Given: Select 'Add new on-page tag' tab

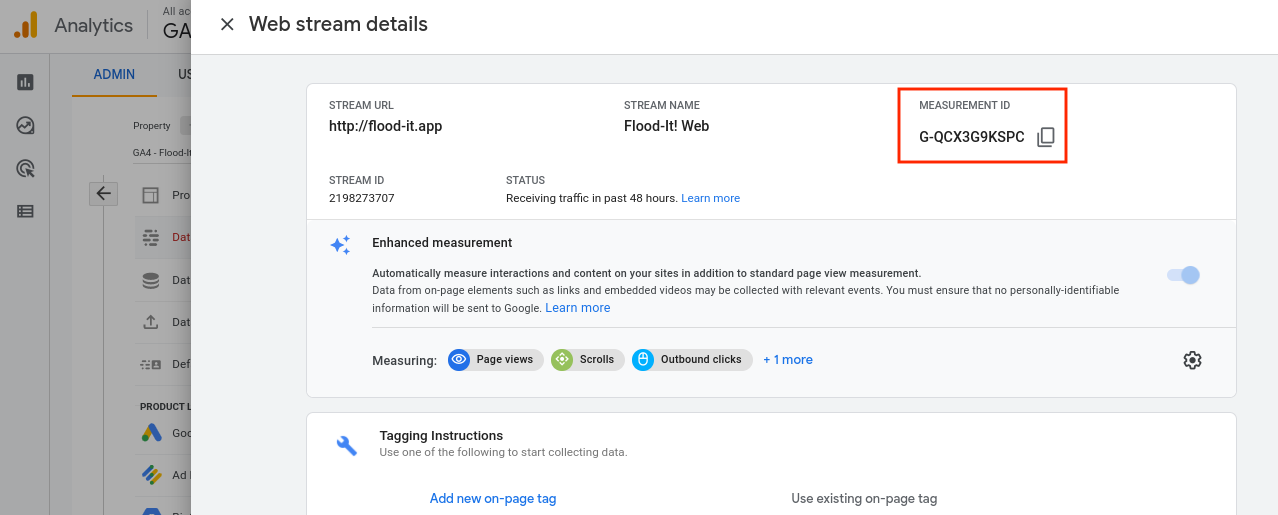Looking at the screenshot, I should 493,498.
